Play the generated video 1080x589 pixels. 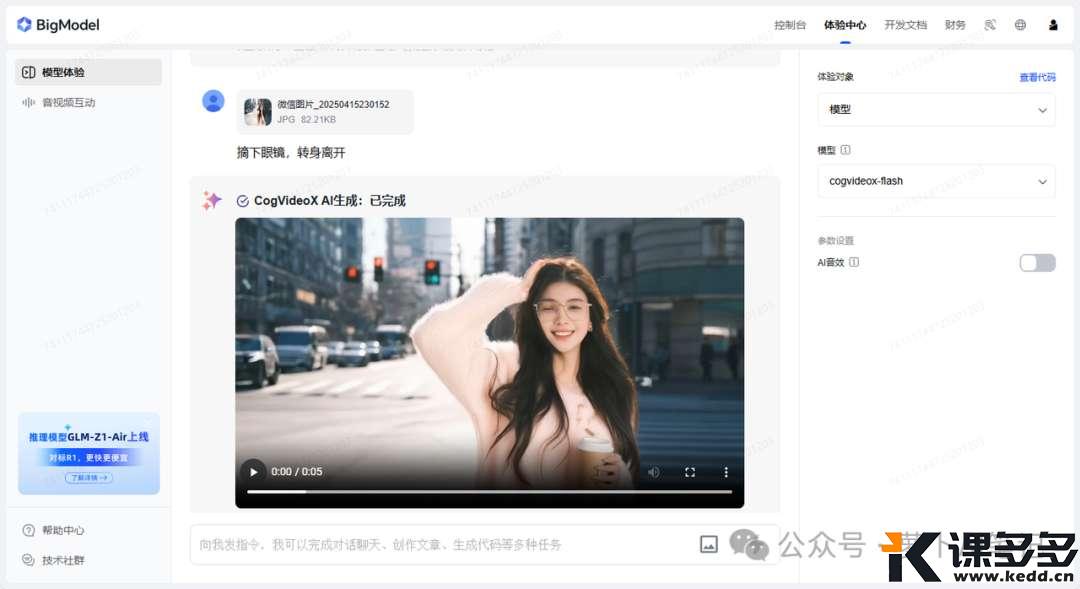254,472
